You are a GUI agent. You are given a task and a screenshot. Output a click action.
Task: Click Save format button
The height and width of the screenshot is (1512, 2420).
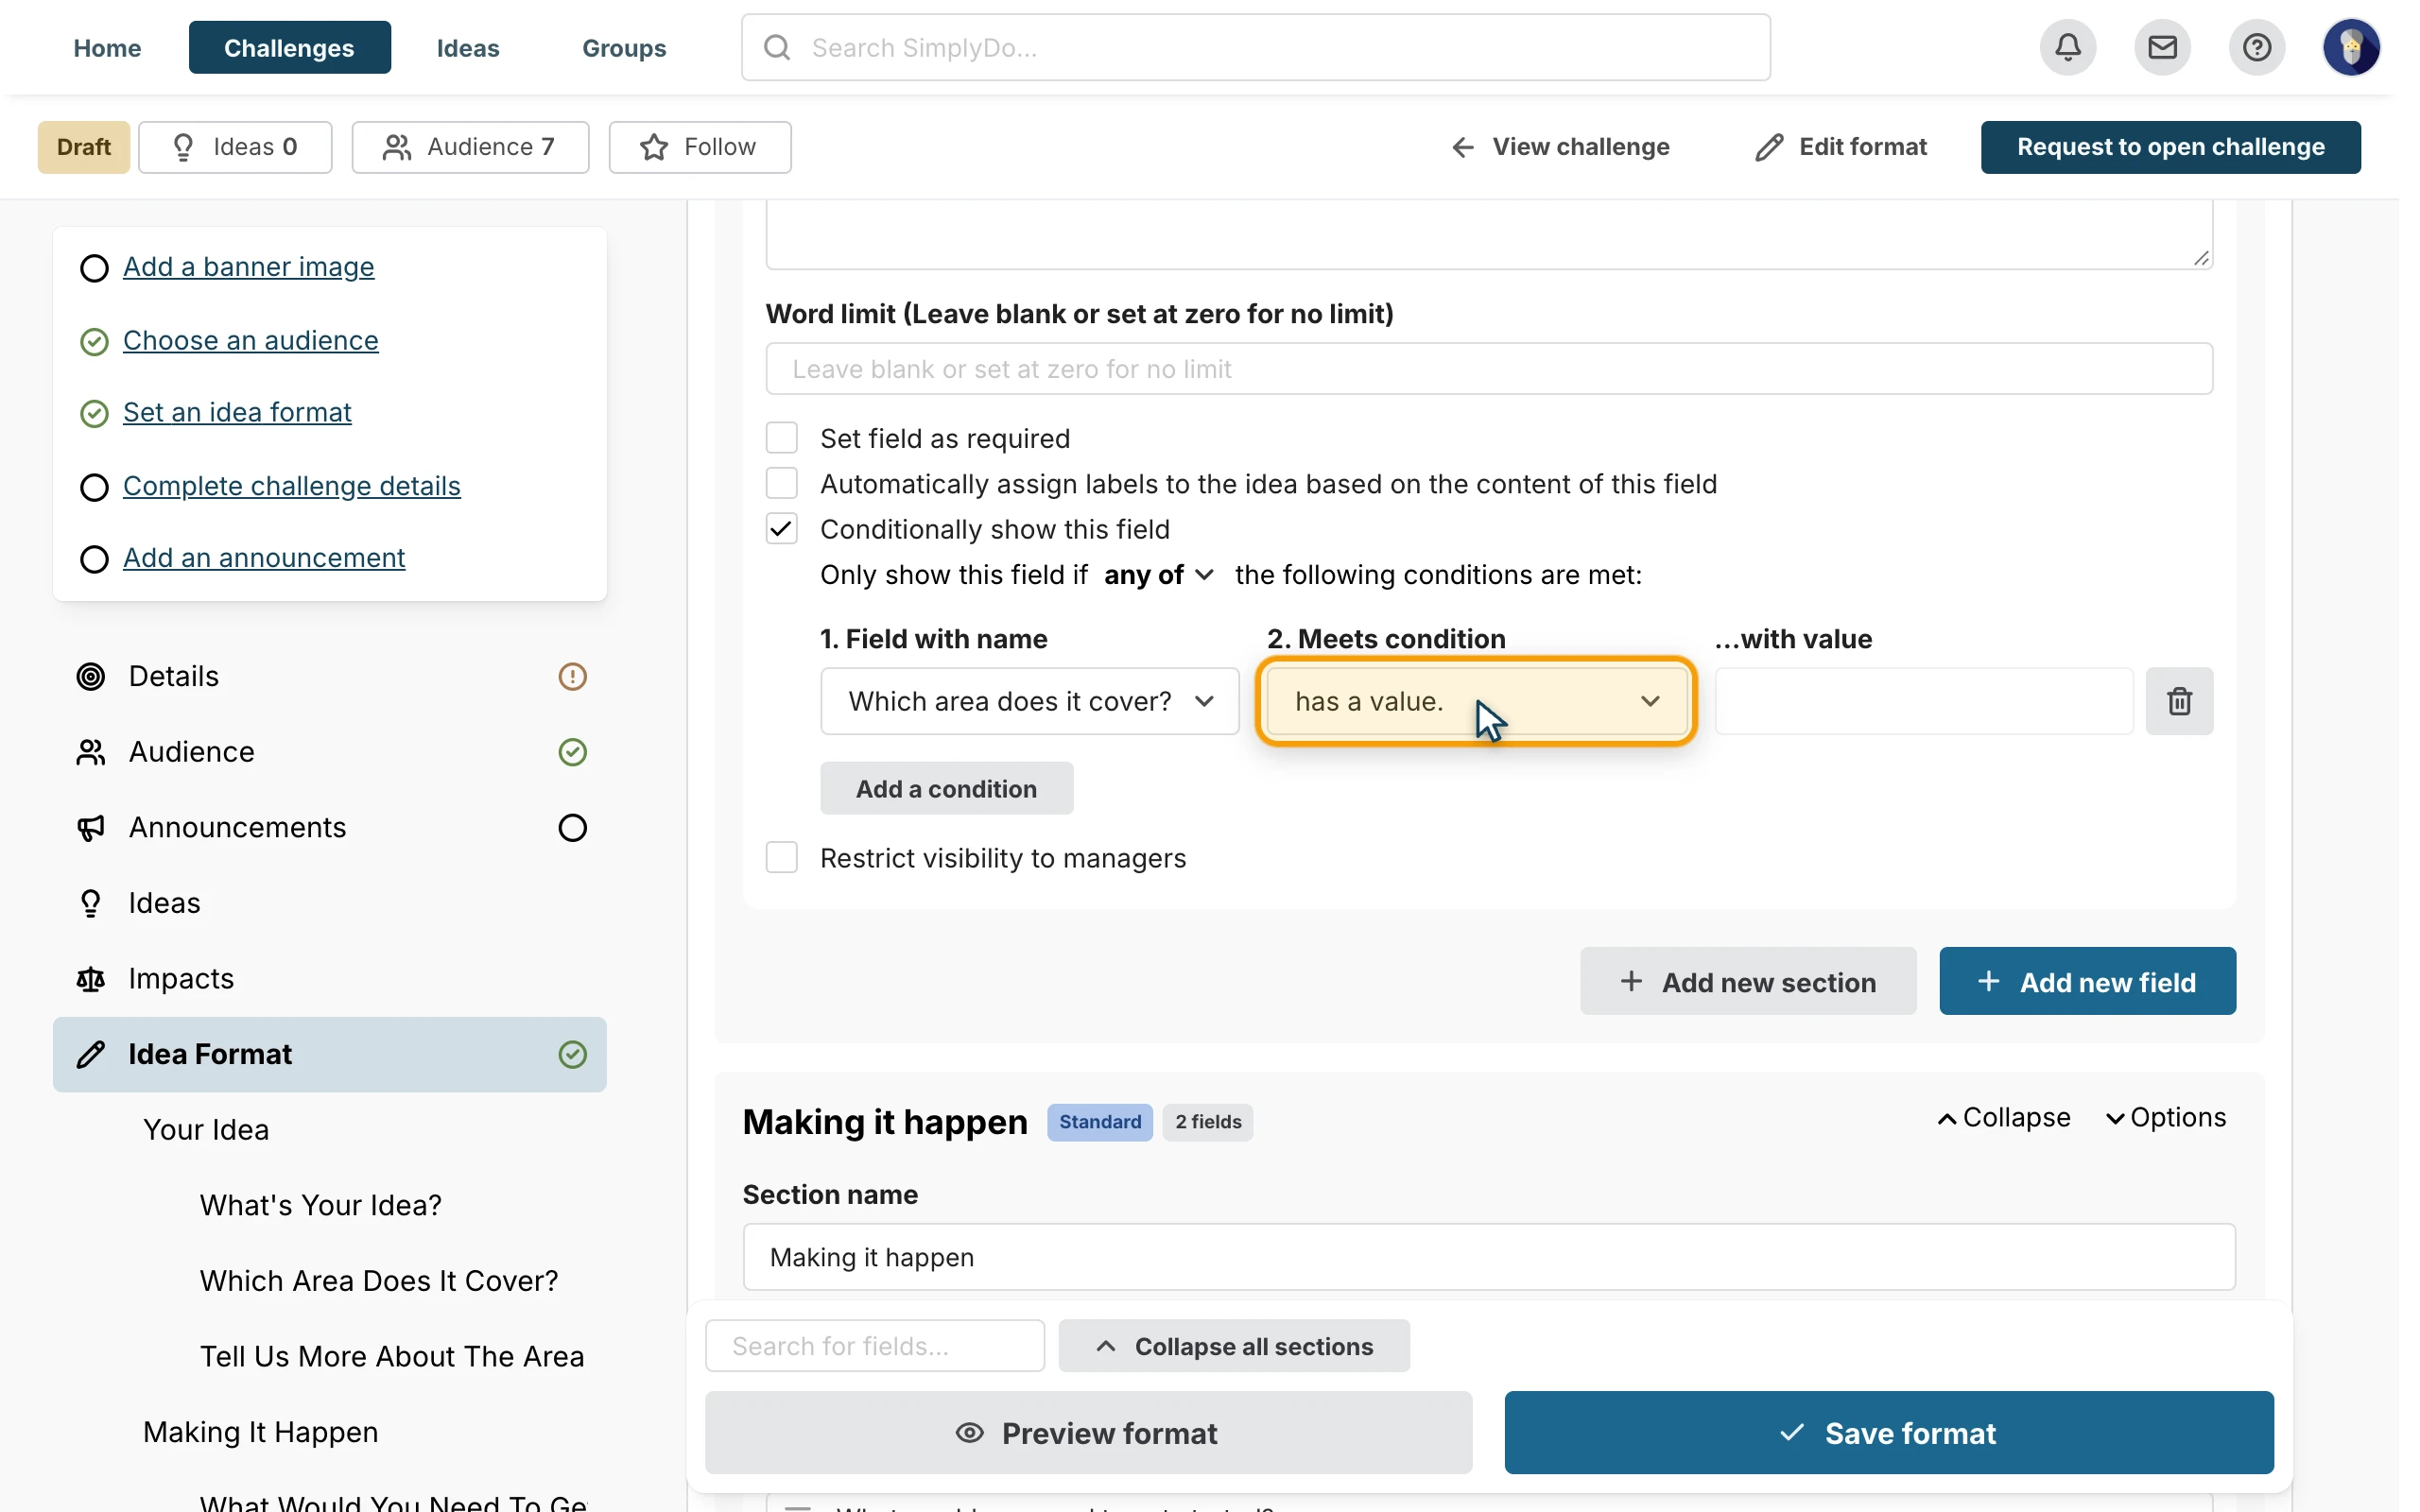click(x=1889, y=1433)
